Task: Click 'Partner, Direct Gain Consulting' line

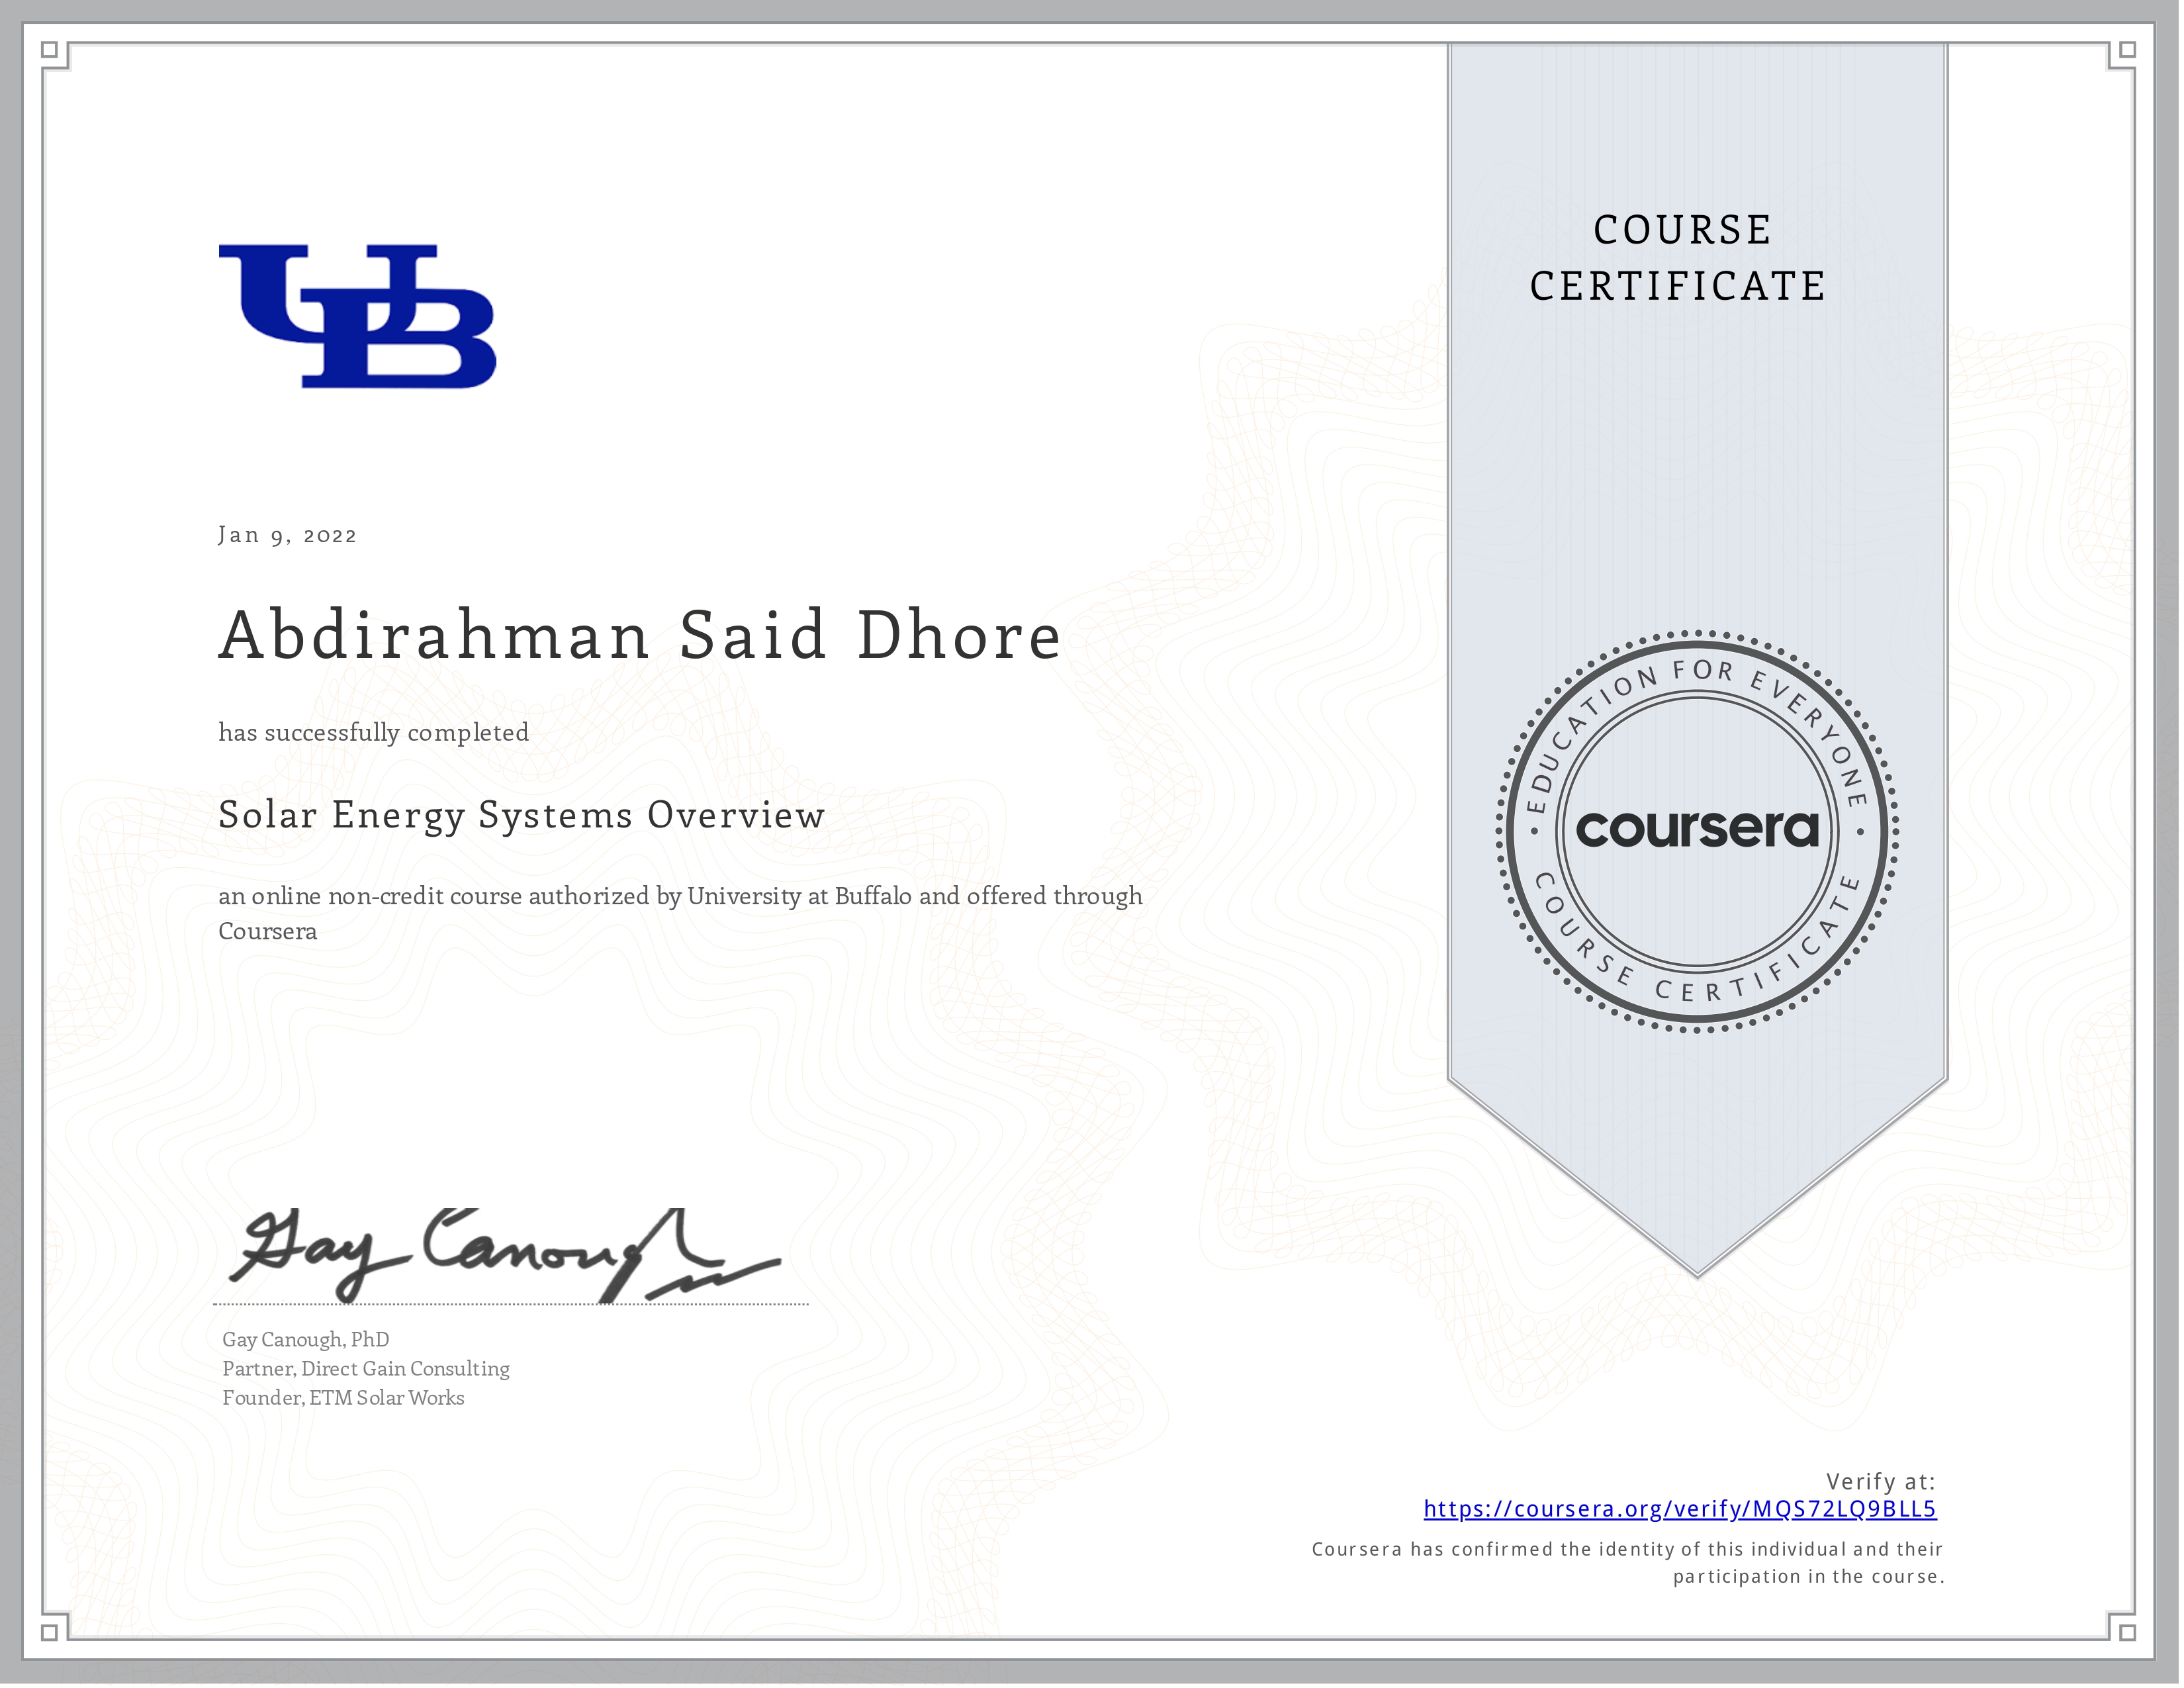Action: 366,1368
